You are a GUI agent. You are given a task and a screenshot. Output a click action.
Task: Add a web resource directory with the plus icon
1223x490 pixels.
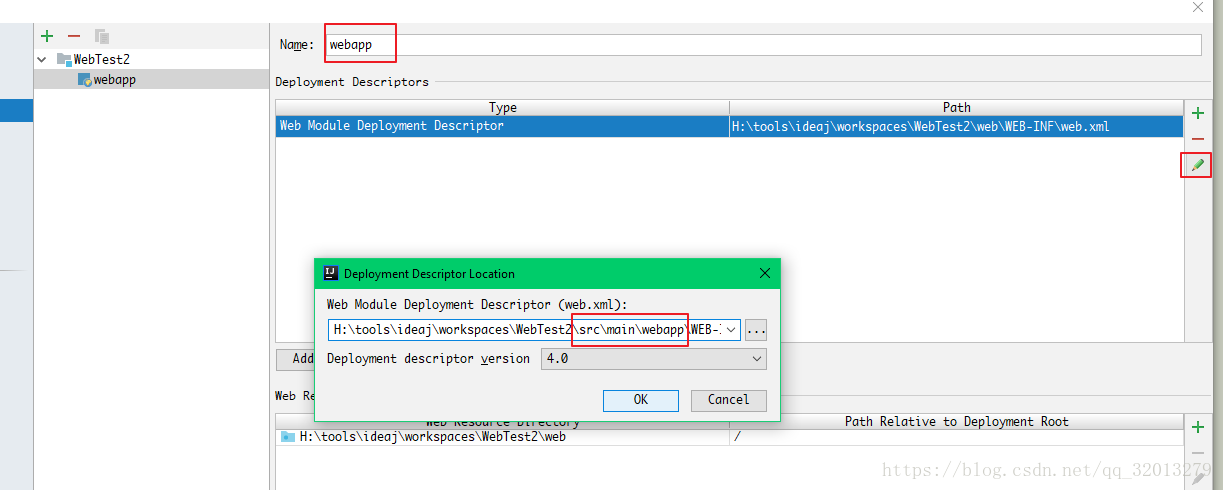click(x=1198, y=428)
